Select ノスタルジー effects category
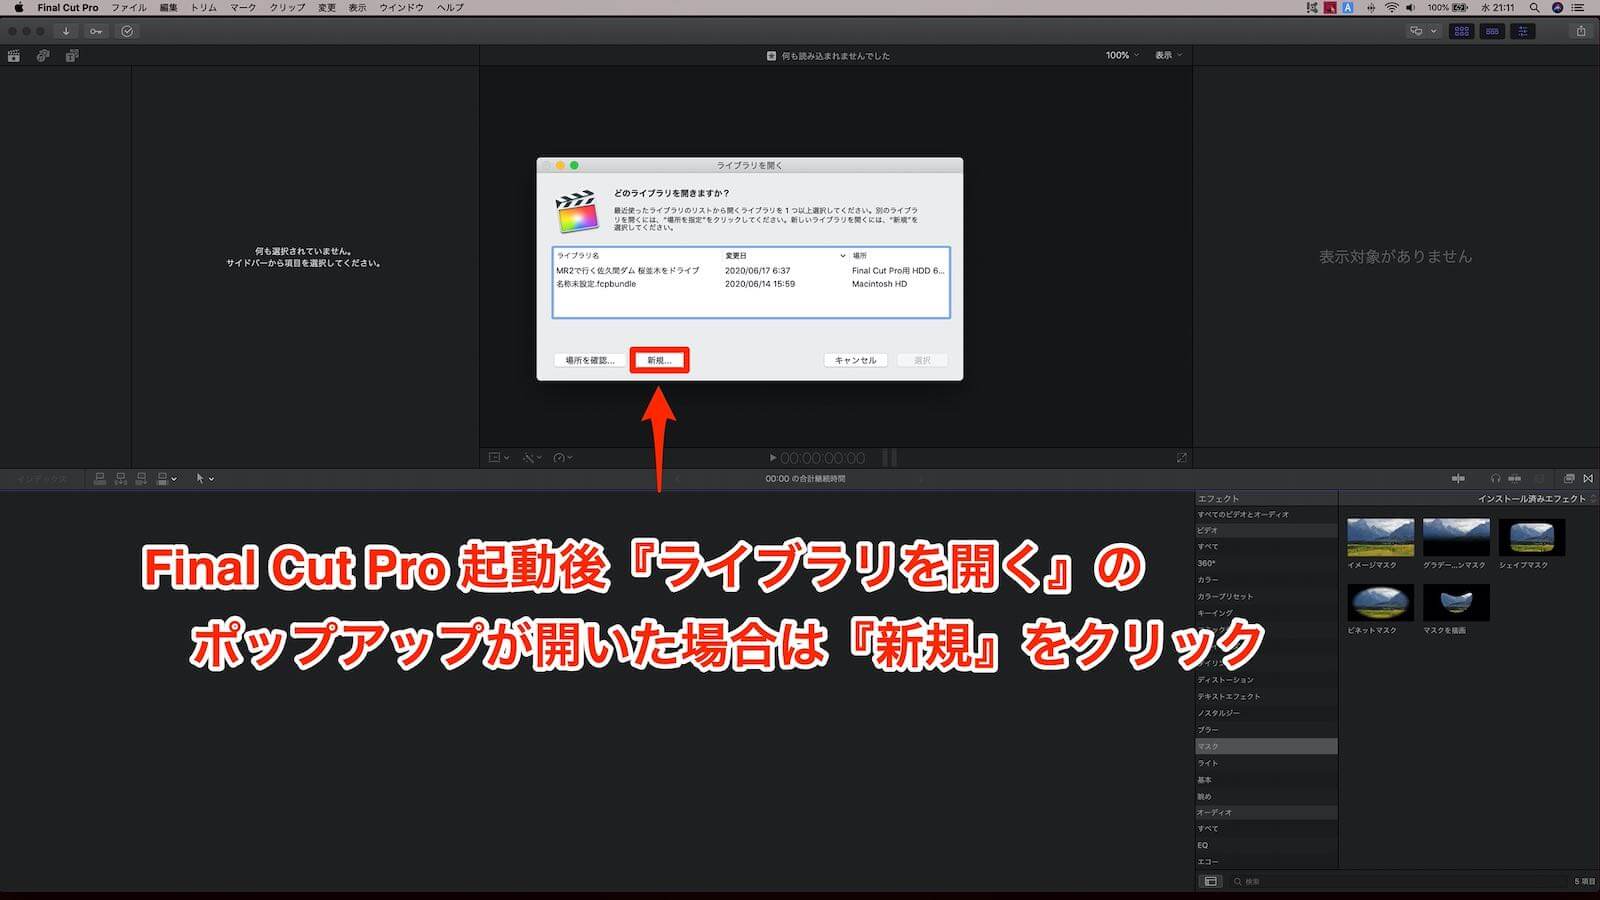 1266,713
